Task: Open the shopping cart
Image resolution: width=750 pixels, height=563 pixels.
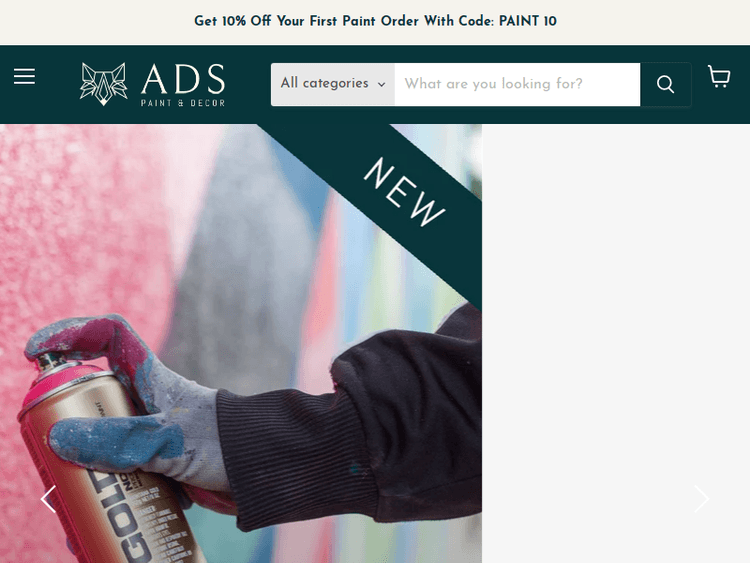Action: pos(719,77)
